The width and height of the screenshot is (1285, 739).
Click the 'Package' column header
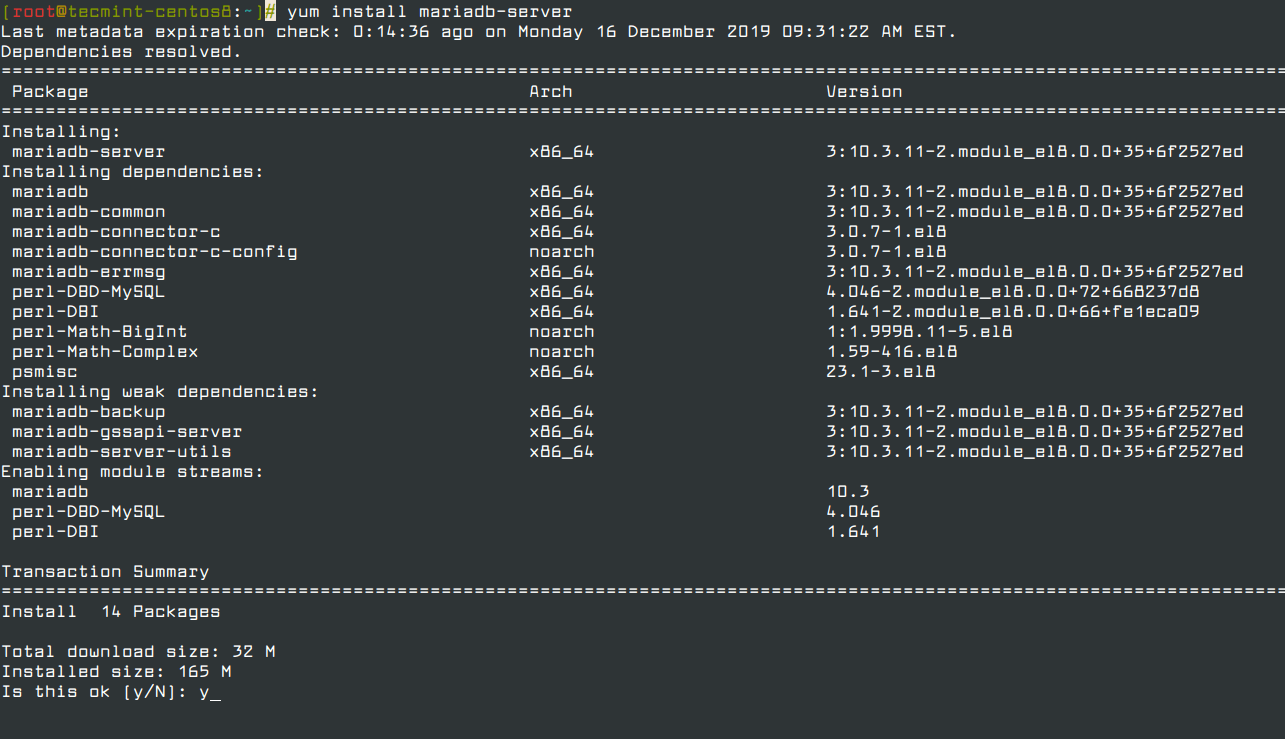pyautogui.click(x=50, y=92)
